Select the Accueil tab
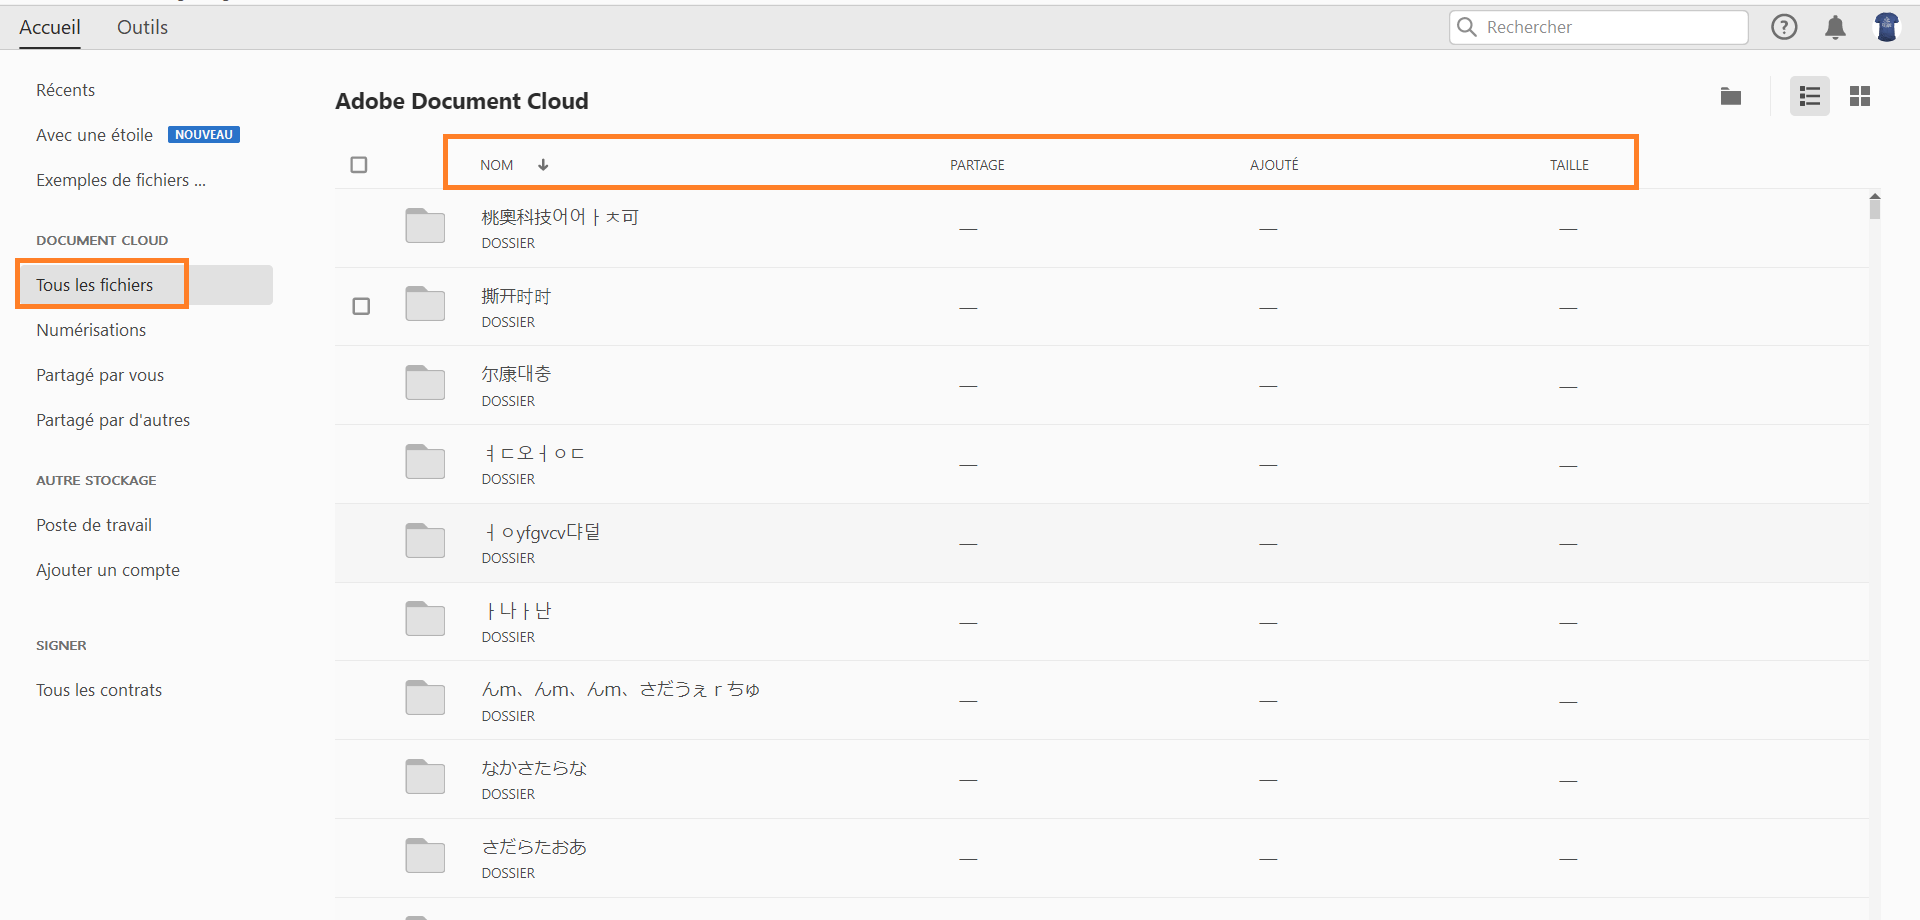 (x=50, y=27)
